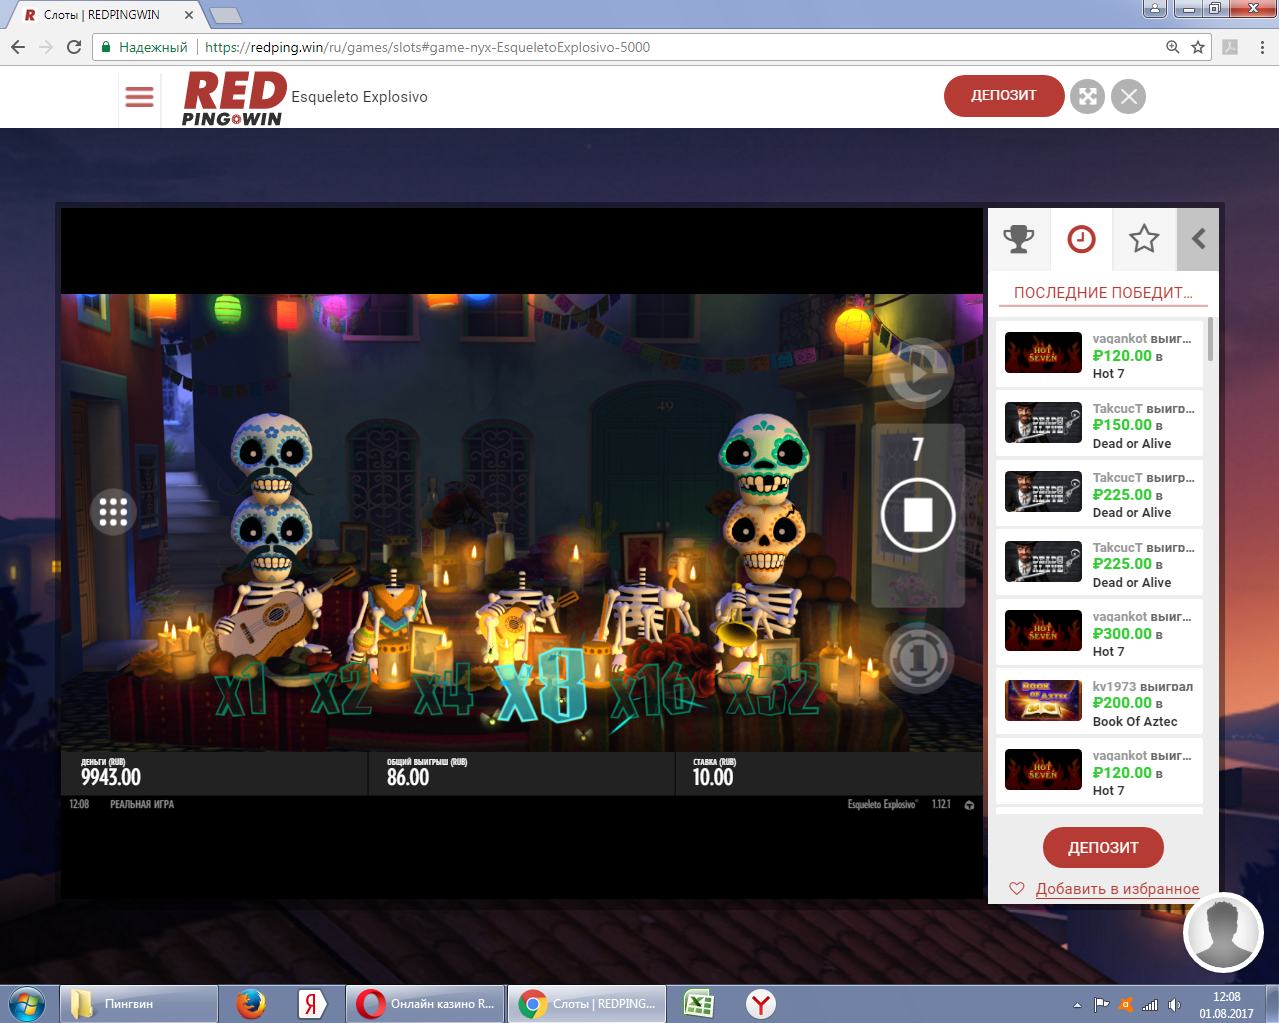Screen dimensions: 1279x1023
Task: Open the favorites star tab
Action: [x=1144, y=239]
